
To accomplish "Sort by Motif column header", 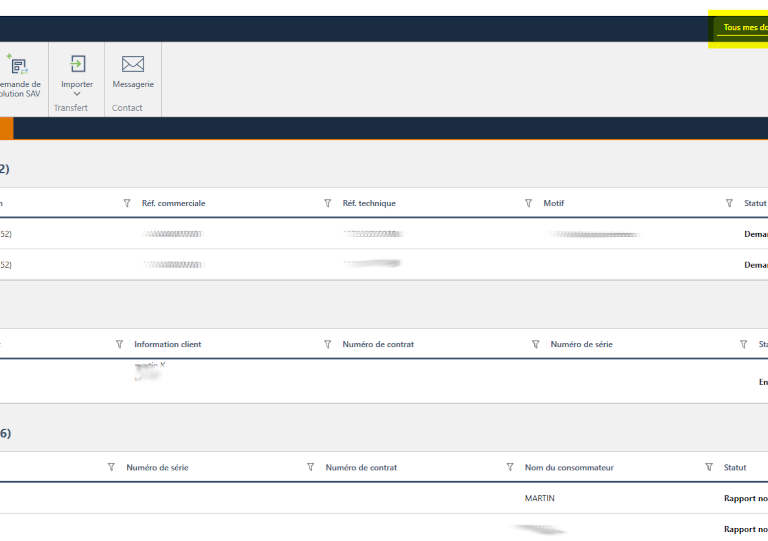I will [x=554, y=203].
